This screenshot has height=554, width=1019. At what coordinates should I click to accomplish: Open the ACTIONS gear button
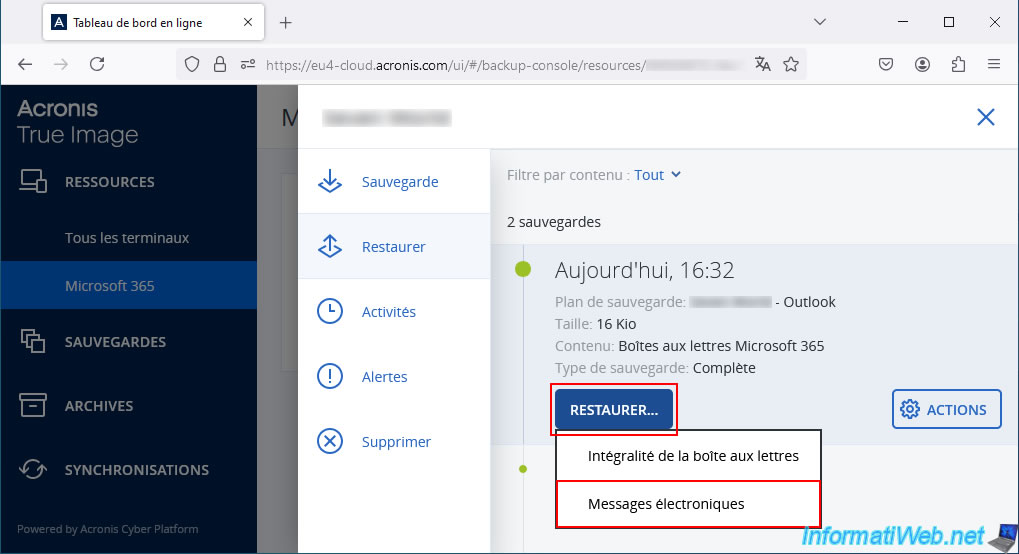pos(947,409)
